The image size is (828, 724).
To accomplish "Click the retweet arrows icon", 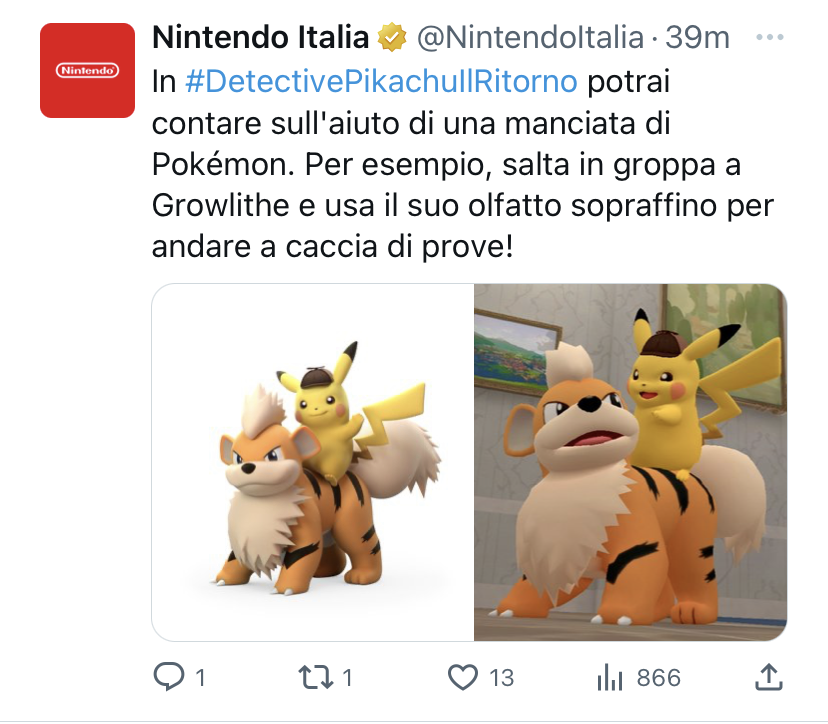I will pyautogui.click(x=315, y=678).
